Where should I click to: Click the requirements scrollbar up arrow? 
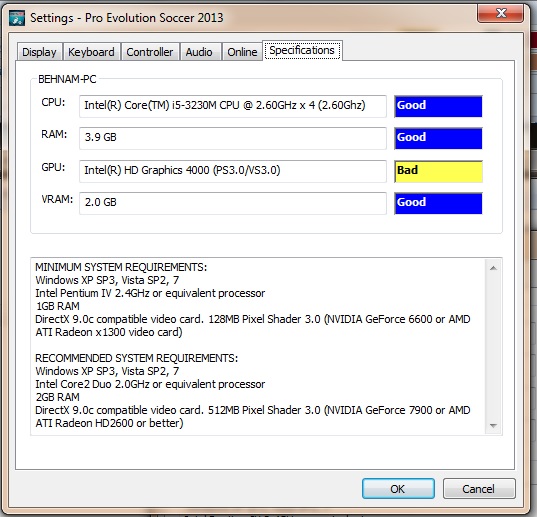(494, 268)
